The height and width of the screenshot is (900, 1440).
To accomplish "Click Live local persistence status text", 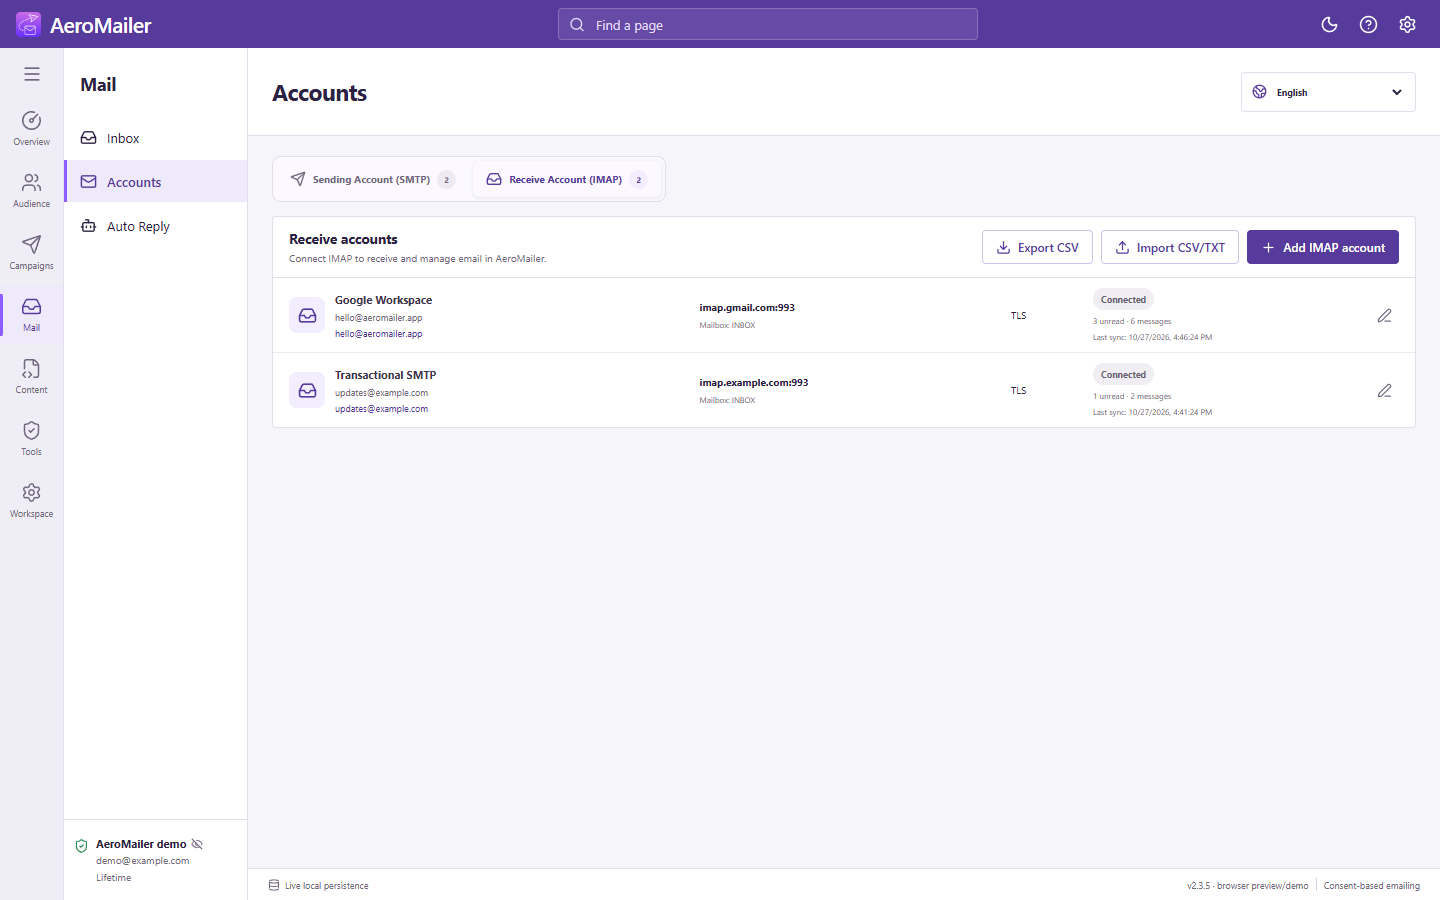I will 326,886.
